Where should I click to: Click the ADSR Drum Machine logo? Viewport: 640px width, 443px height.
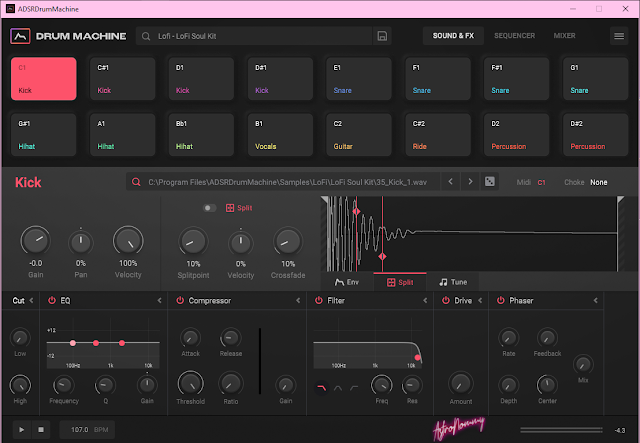tap(20, 36)
